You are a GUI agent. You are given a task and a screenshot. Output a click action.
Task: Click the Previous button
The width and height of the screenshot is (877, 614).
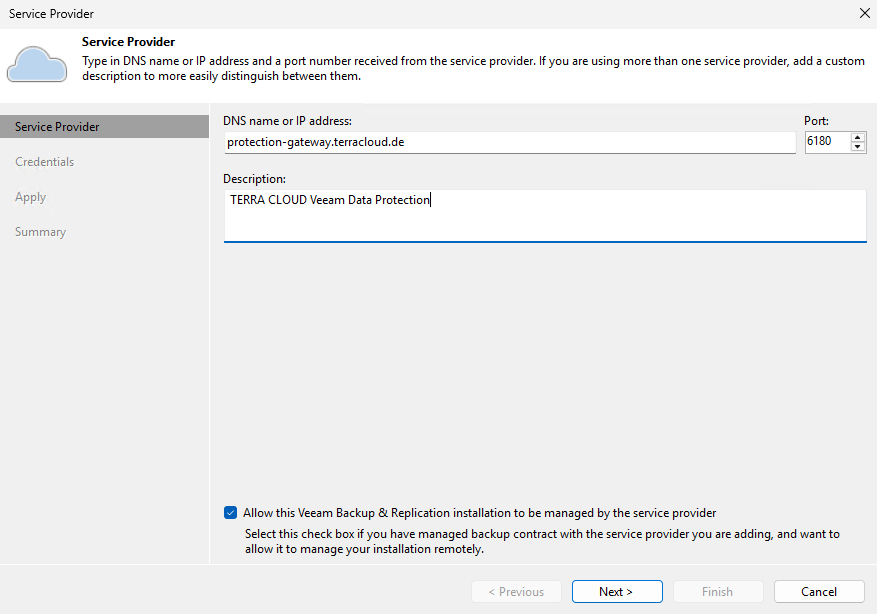[x=516, y=592]
